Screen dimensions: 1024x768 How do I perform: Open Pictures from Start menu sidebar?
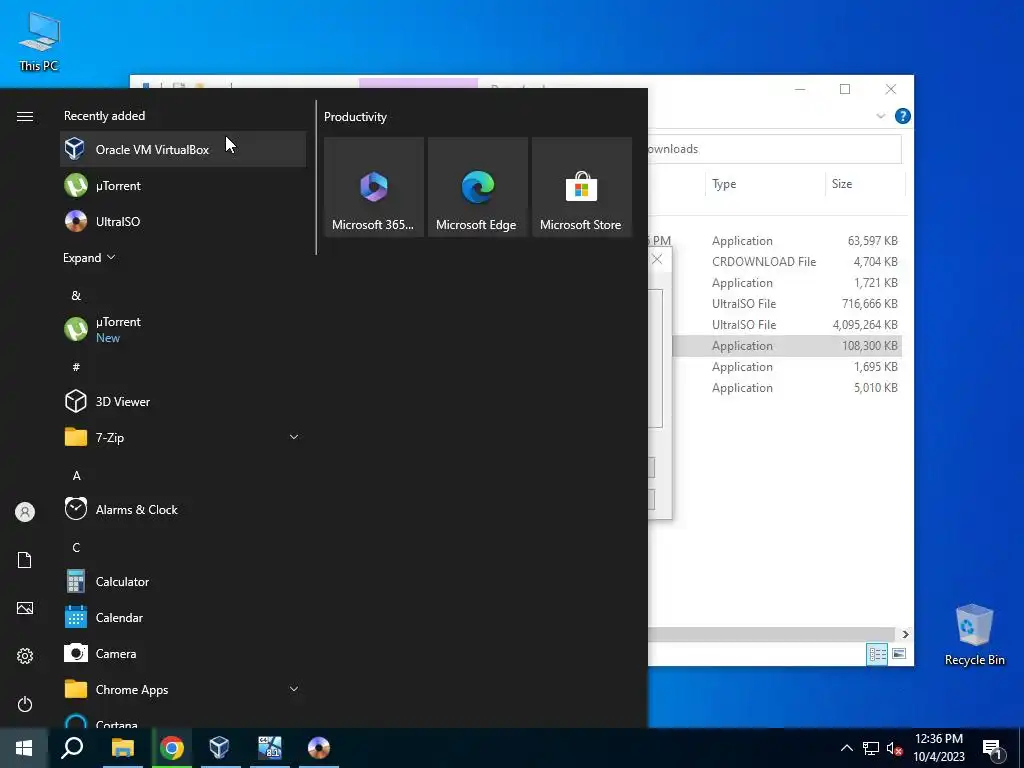point(25,608)
